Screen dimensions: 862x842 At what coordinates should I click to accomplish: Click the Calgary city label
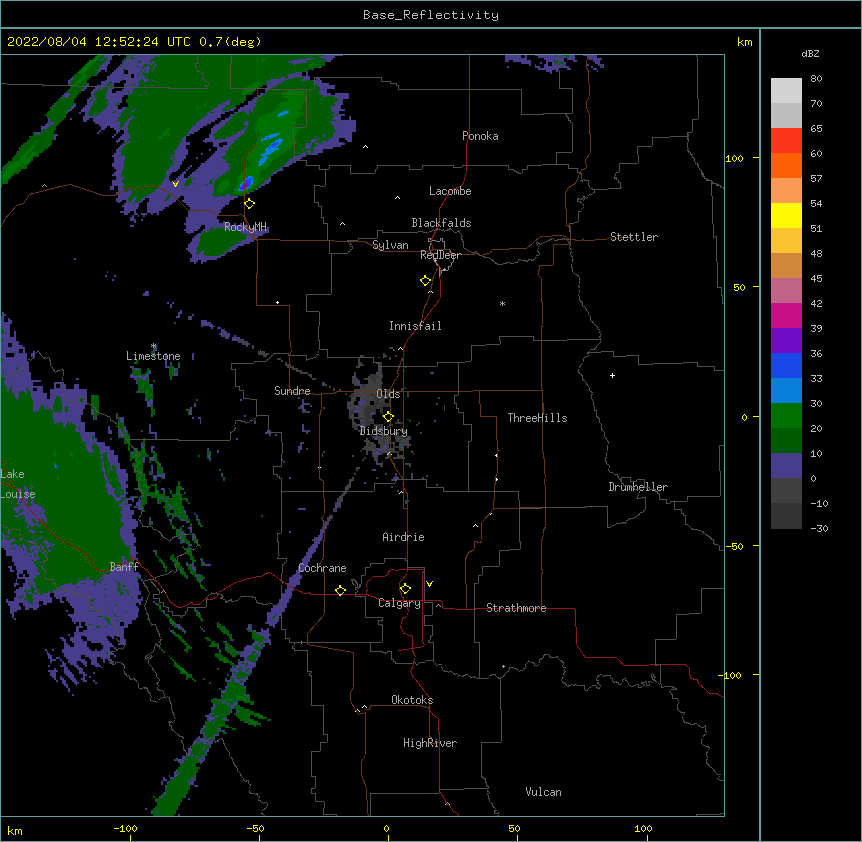[399, 603]
